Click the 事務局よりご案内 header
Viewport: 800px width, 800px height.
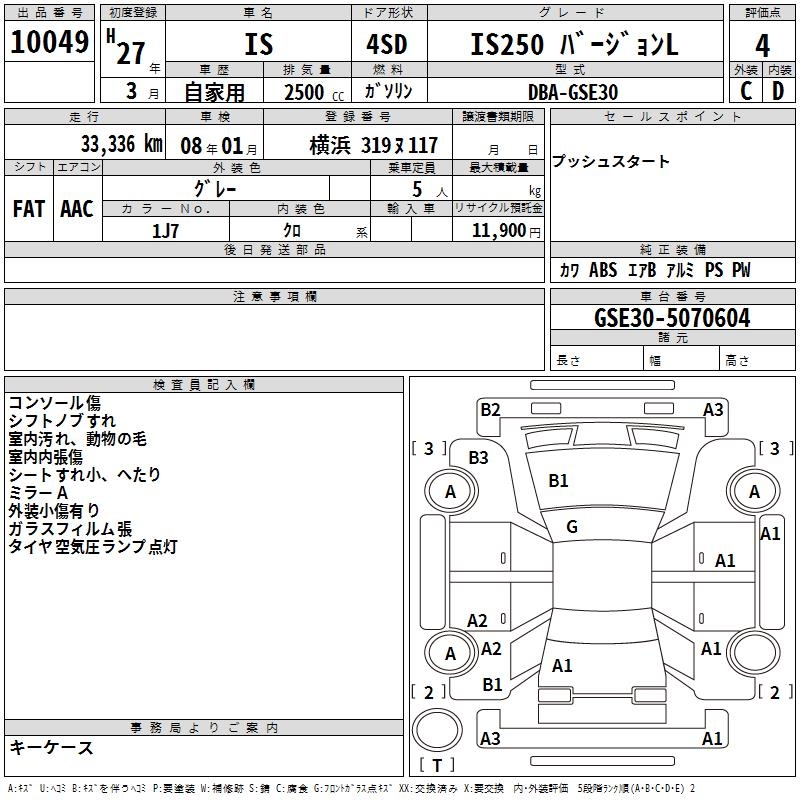(x=204, y=728)
